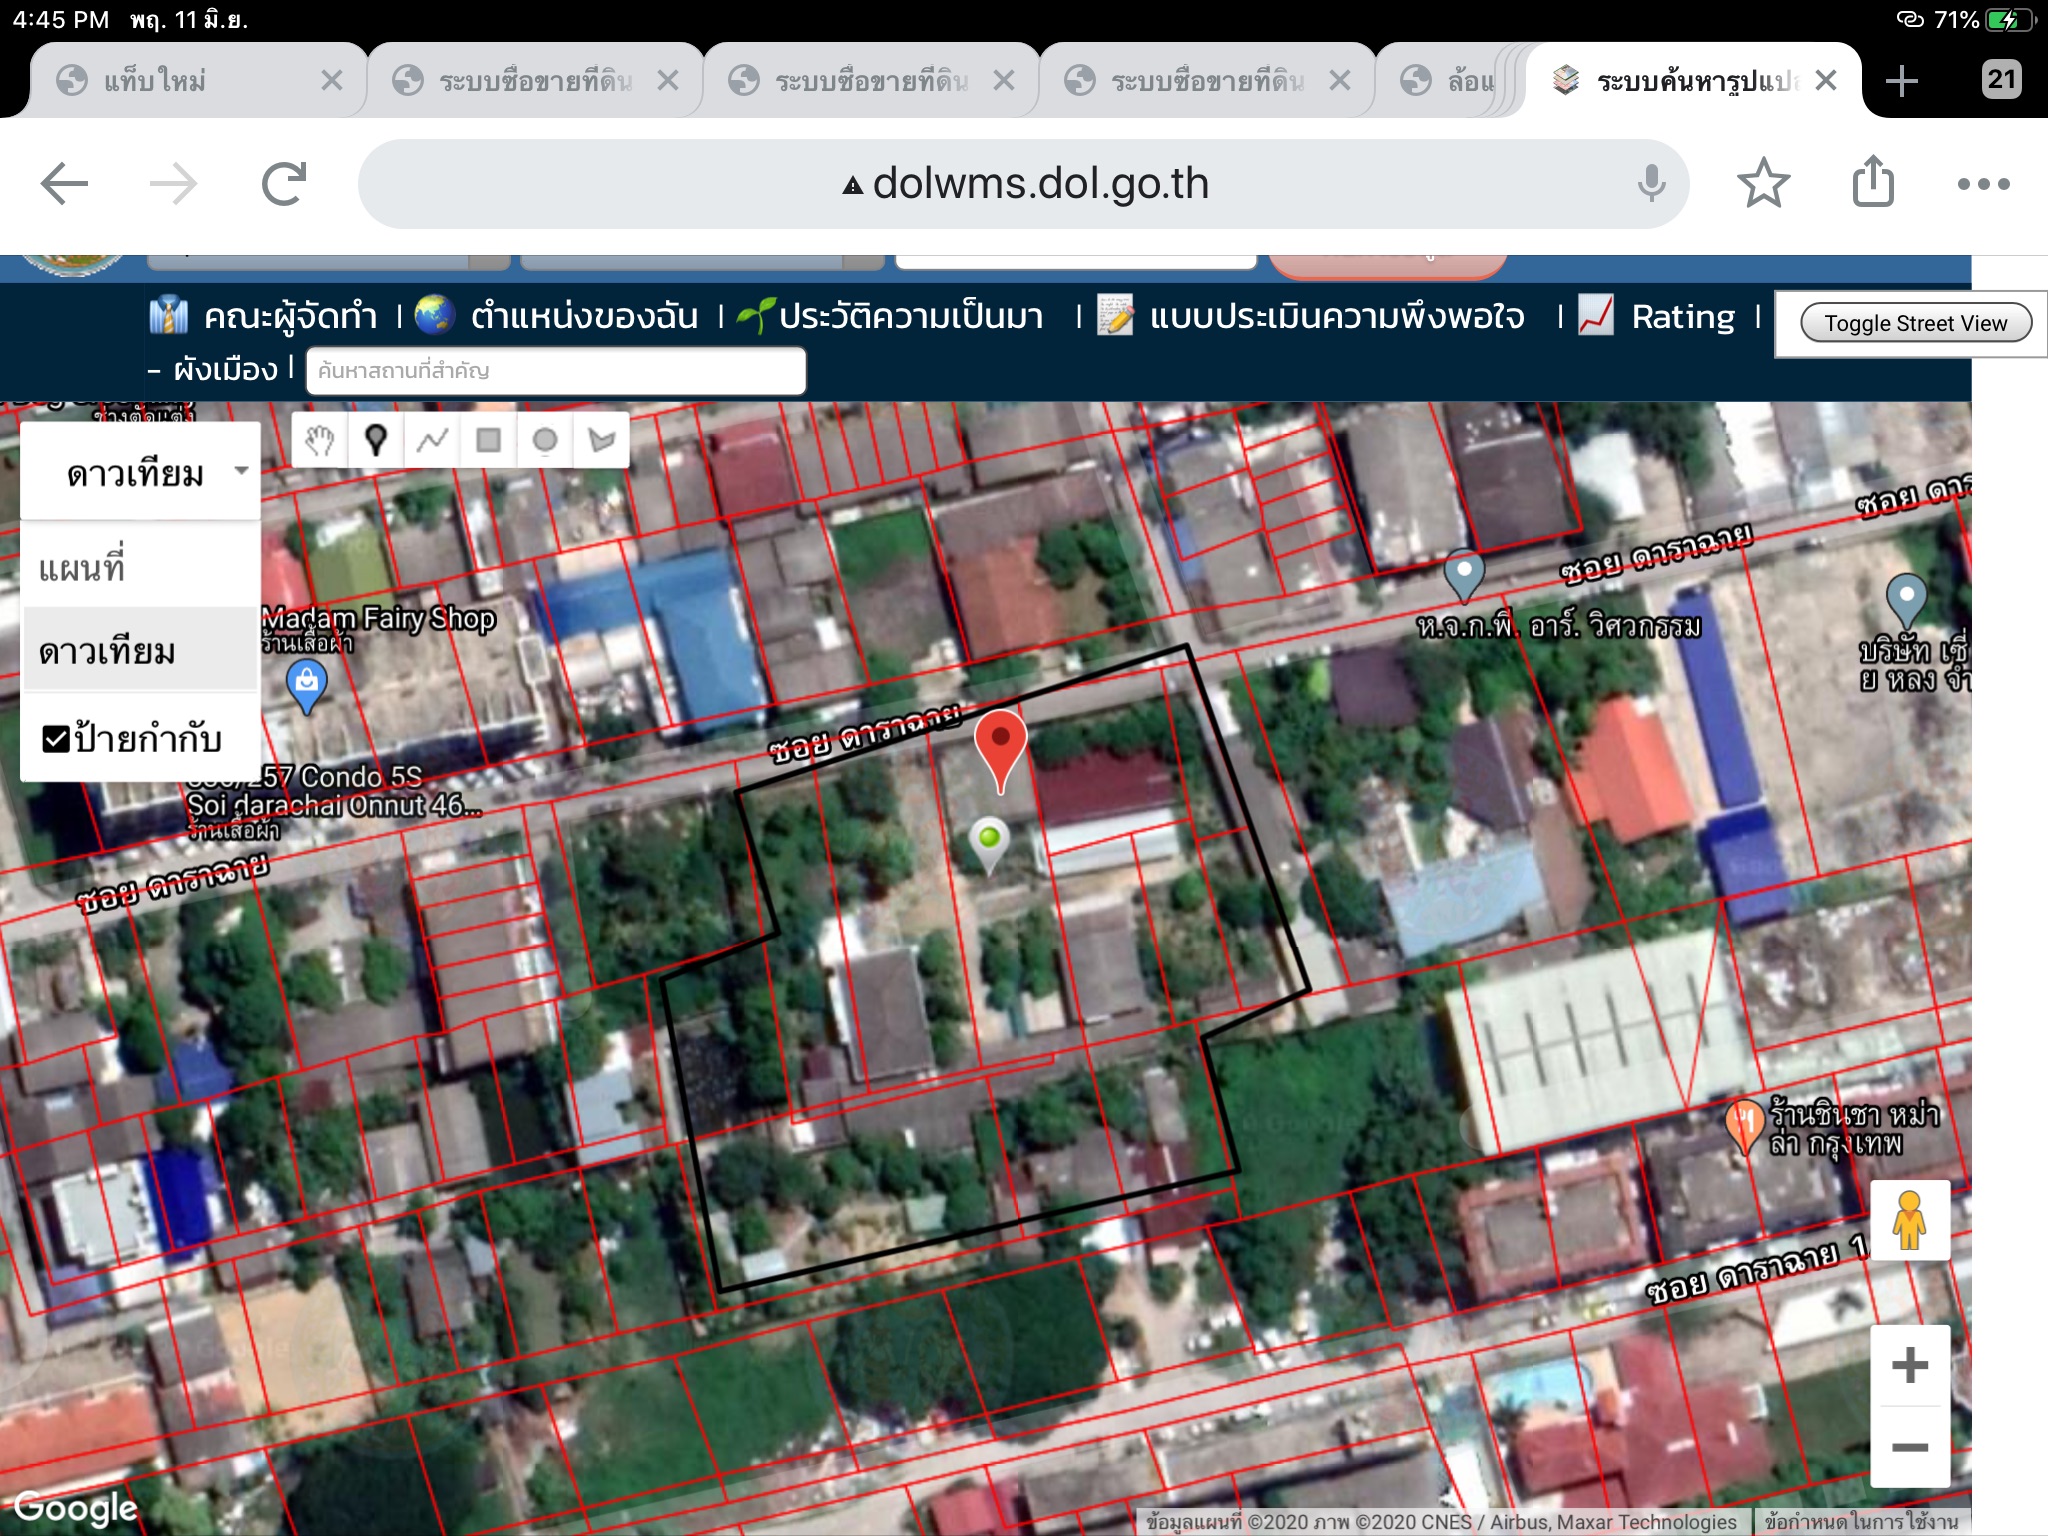Reload the current page
2048x1536 pixels.
point(284,184)
